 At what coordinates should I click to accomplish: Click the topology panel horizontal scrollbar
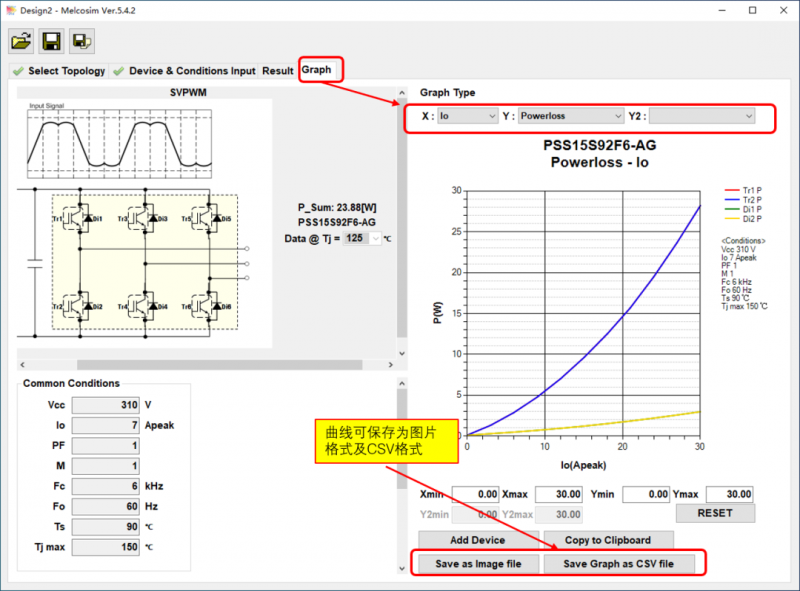(200, 364)
